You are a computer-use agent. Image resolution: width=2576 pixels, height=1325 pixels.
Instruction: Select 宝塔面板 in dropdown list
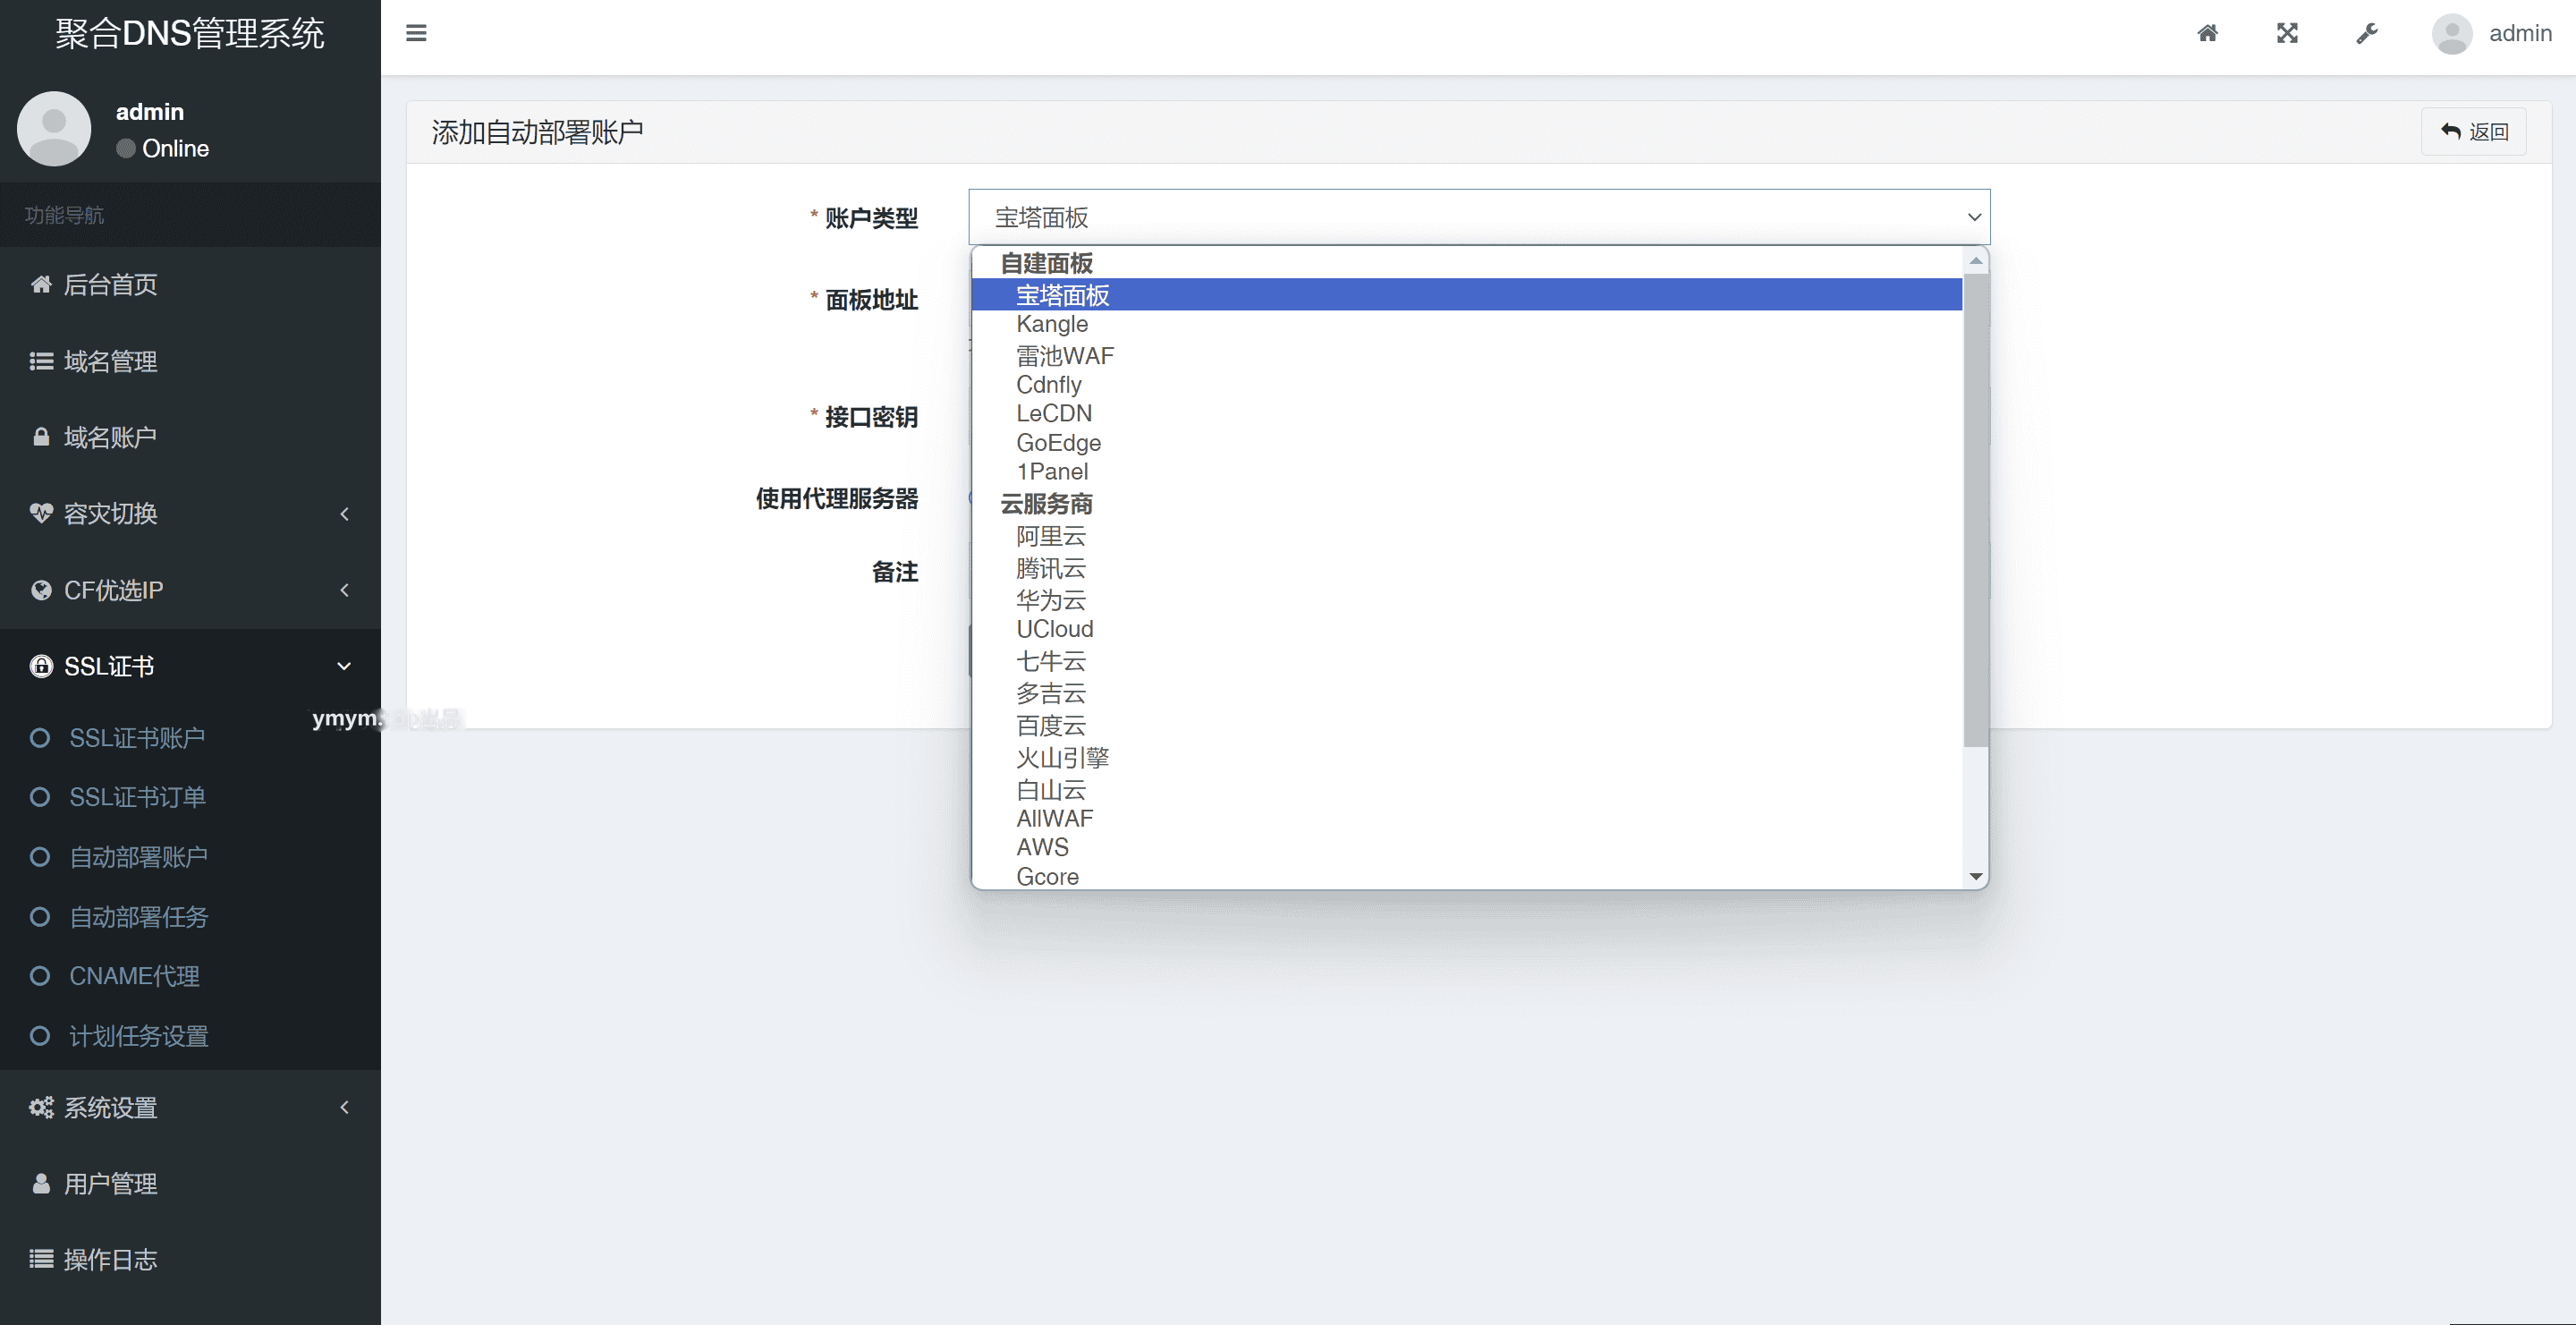pos(1466,295)
